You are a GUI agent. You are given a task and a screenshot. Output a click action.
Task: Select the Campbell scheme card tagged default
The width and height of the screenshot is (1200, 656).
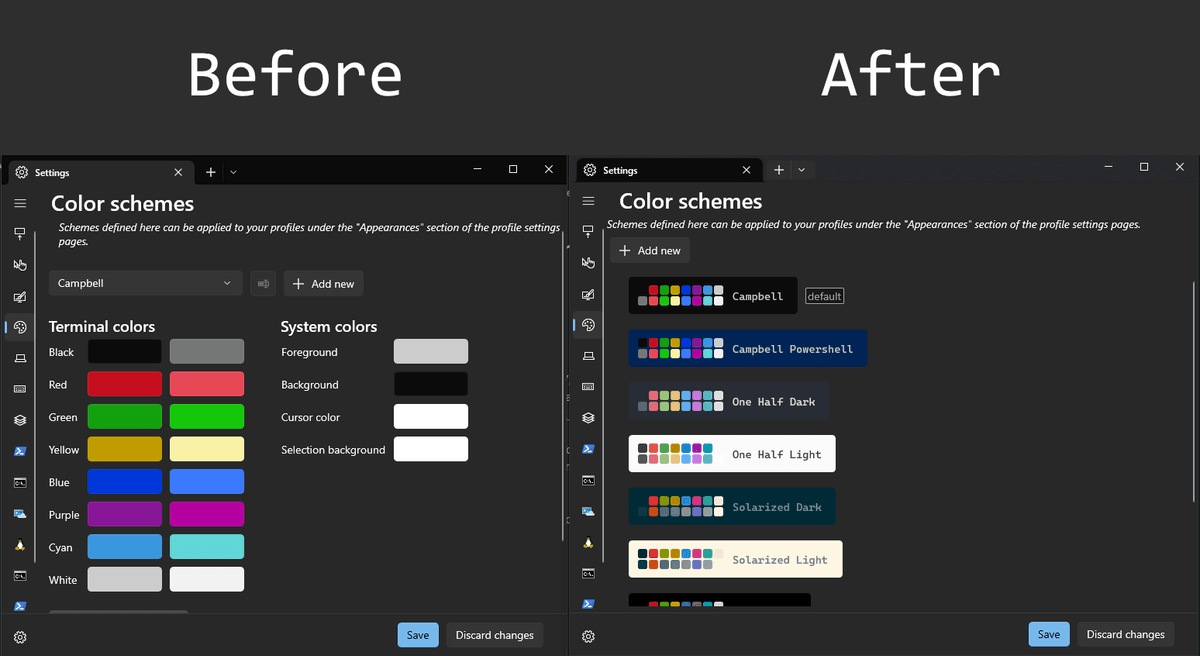pyautogui.click(x=713, y=296)
